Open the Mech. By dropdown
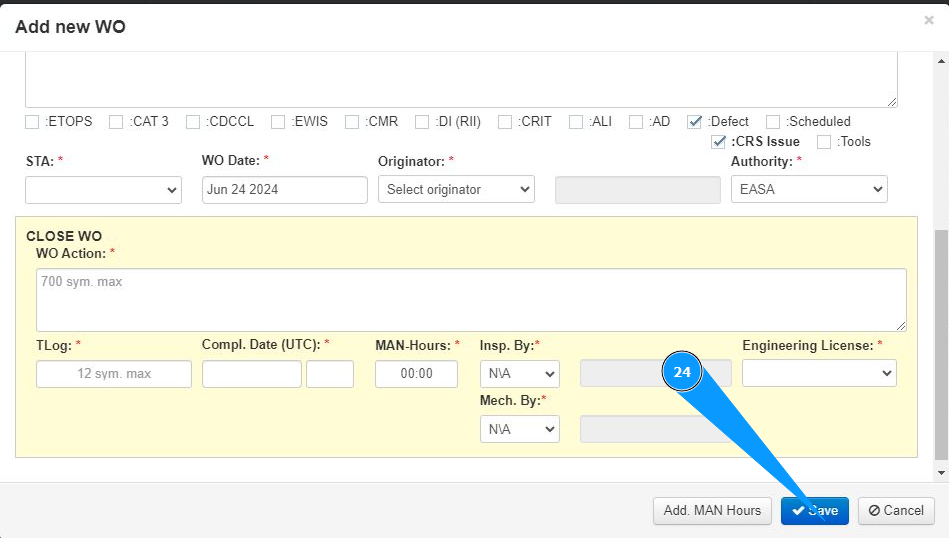This screenshot has height=538, width=949. point(519,429)
